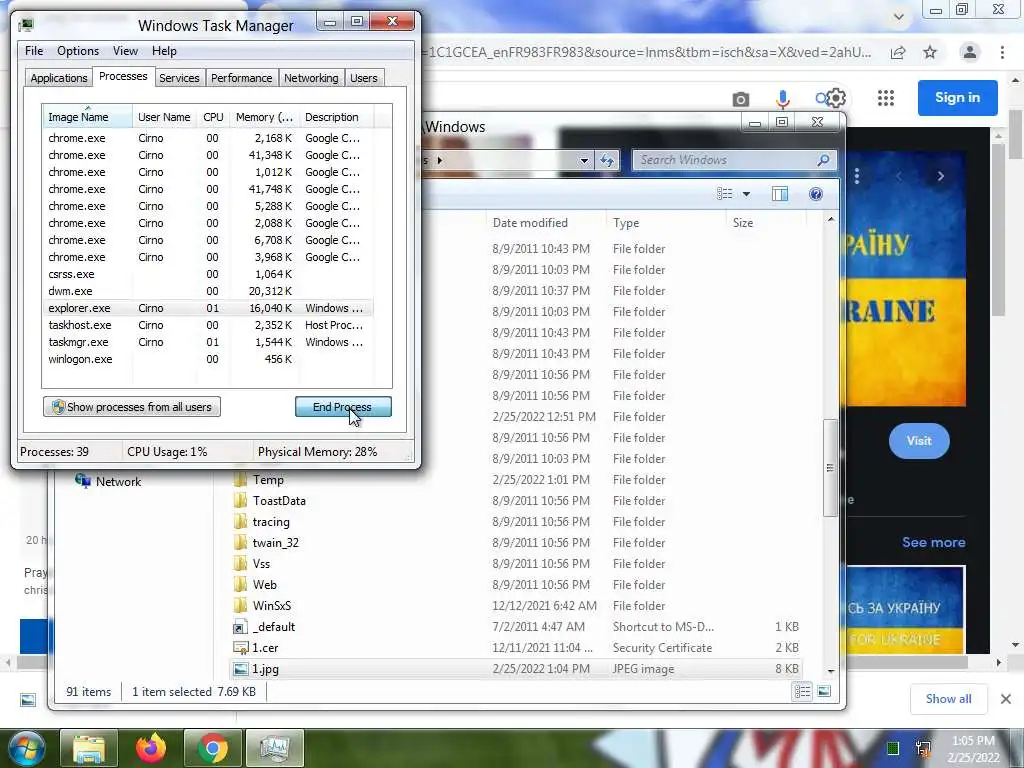Expand the view options dropdown arrow
This screenshot has width=1024, height=768.
[x=746, y=194]
